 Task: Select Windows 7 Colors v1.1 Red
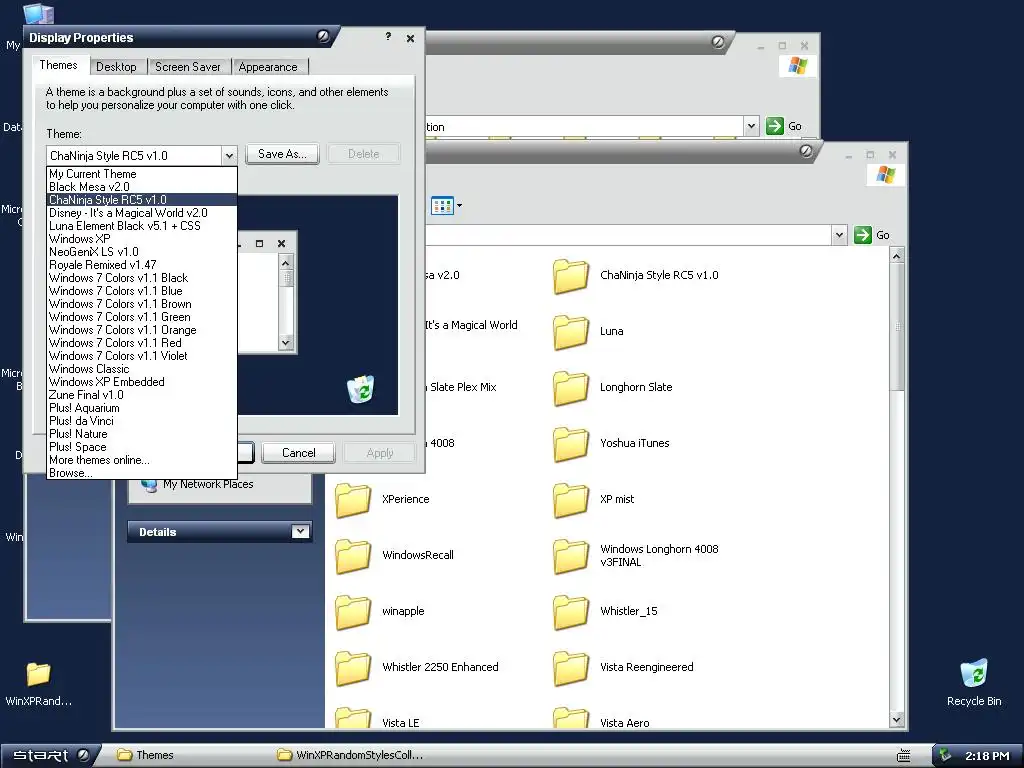click(x=142, y=343)
